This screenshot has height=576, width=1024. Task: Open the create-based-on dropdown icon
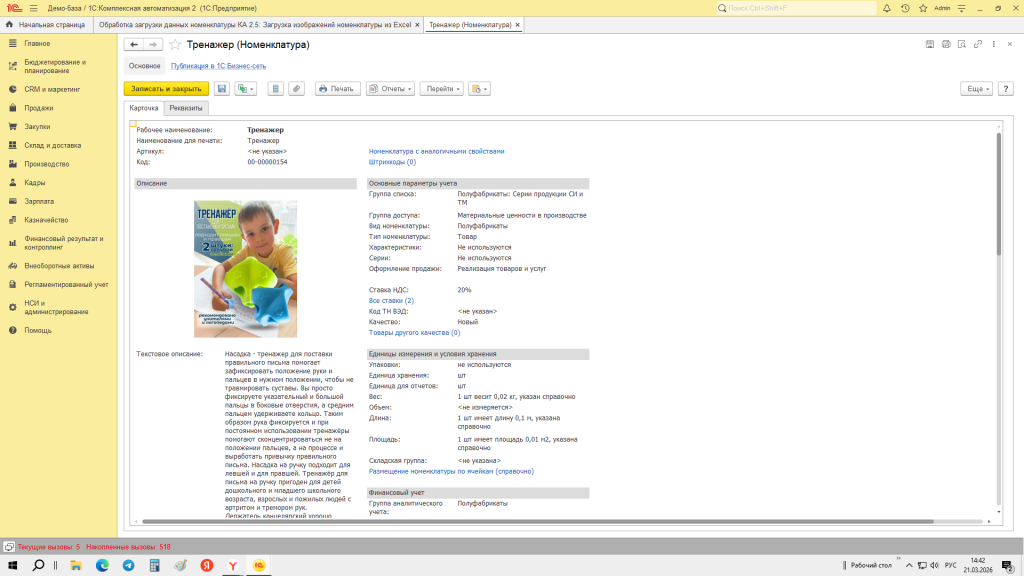click(x=246, y=89)
